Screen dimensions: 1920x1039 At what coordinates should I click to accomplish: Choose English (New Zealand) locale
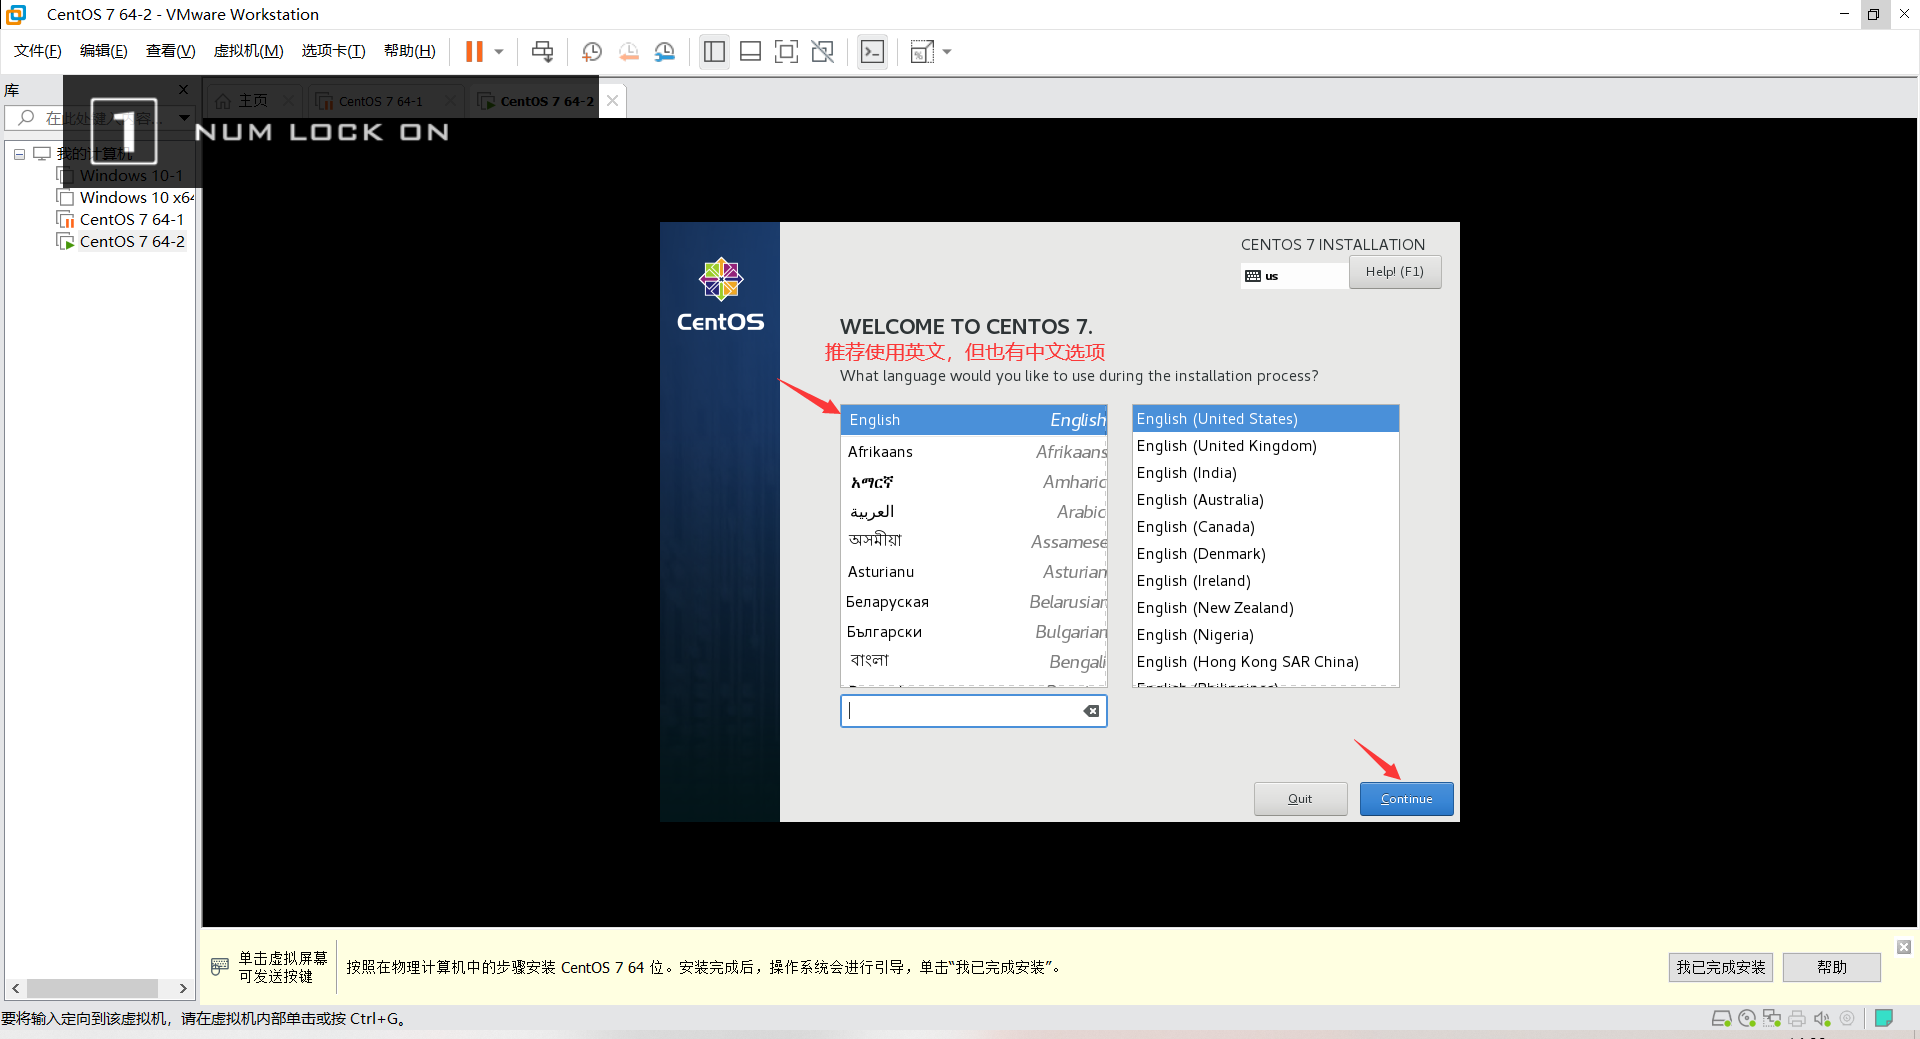pyautogui.click(x=1265, y=608)
